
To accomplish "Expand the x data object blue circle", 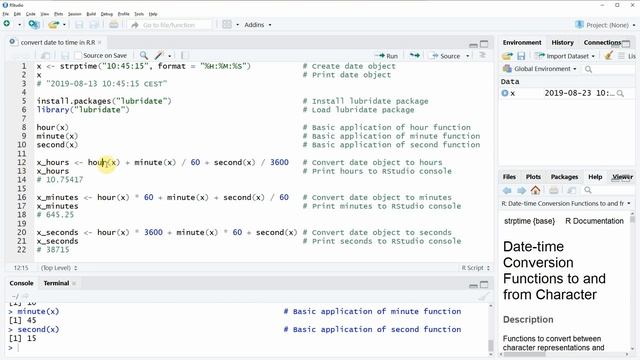I will 505,93.
